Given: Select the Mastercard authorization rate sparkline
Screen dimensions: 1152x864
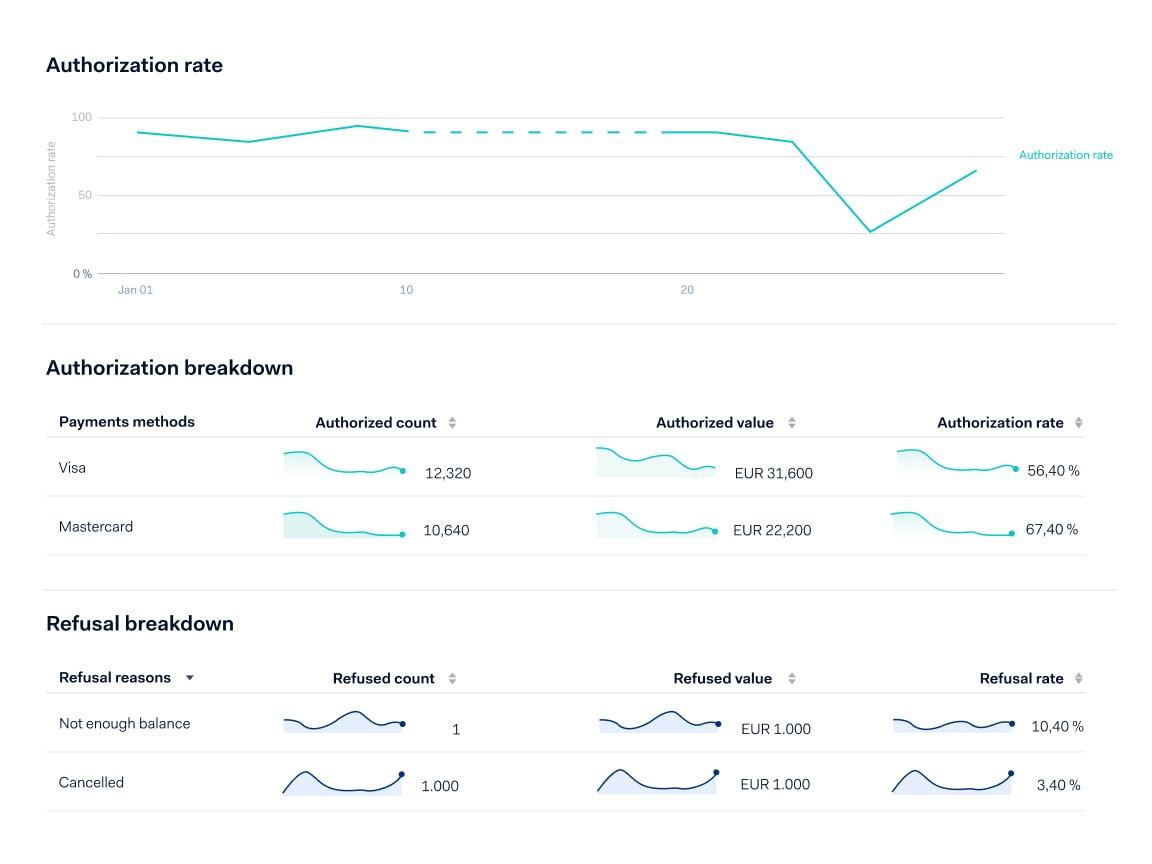Looking at the screenshot, I should coord(951,527).
